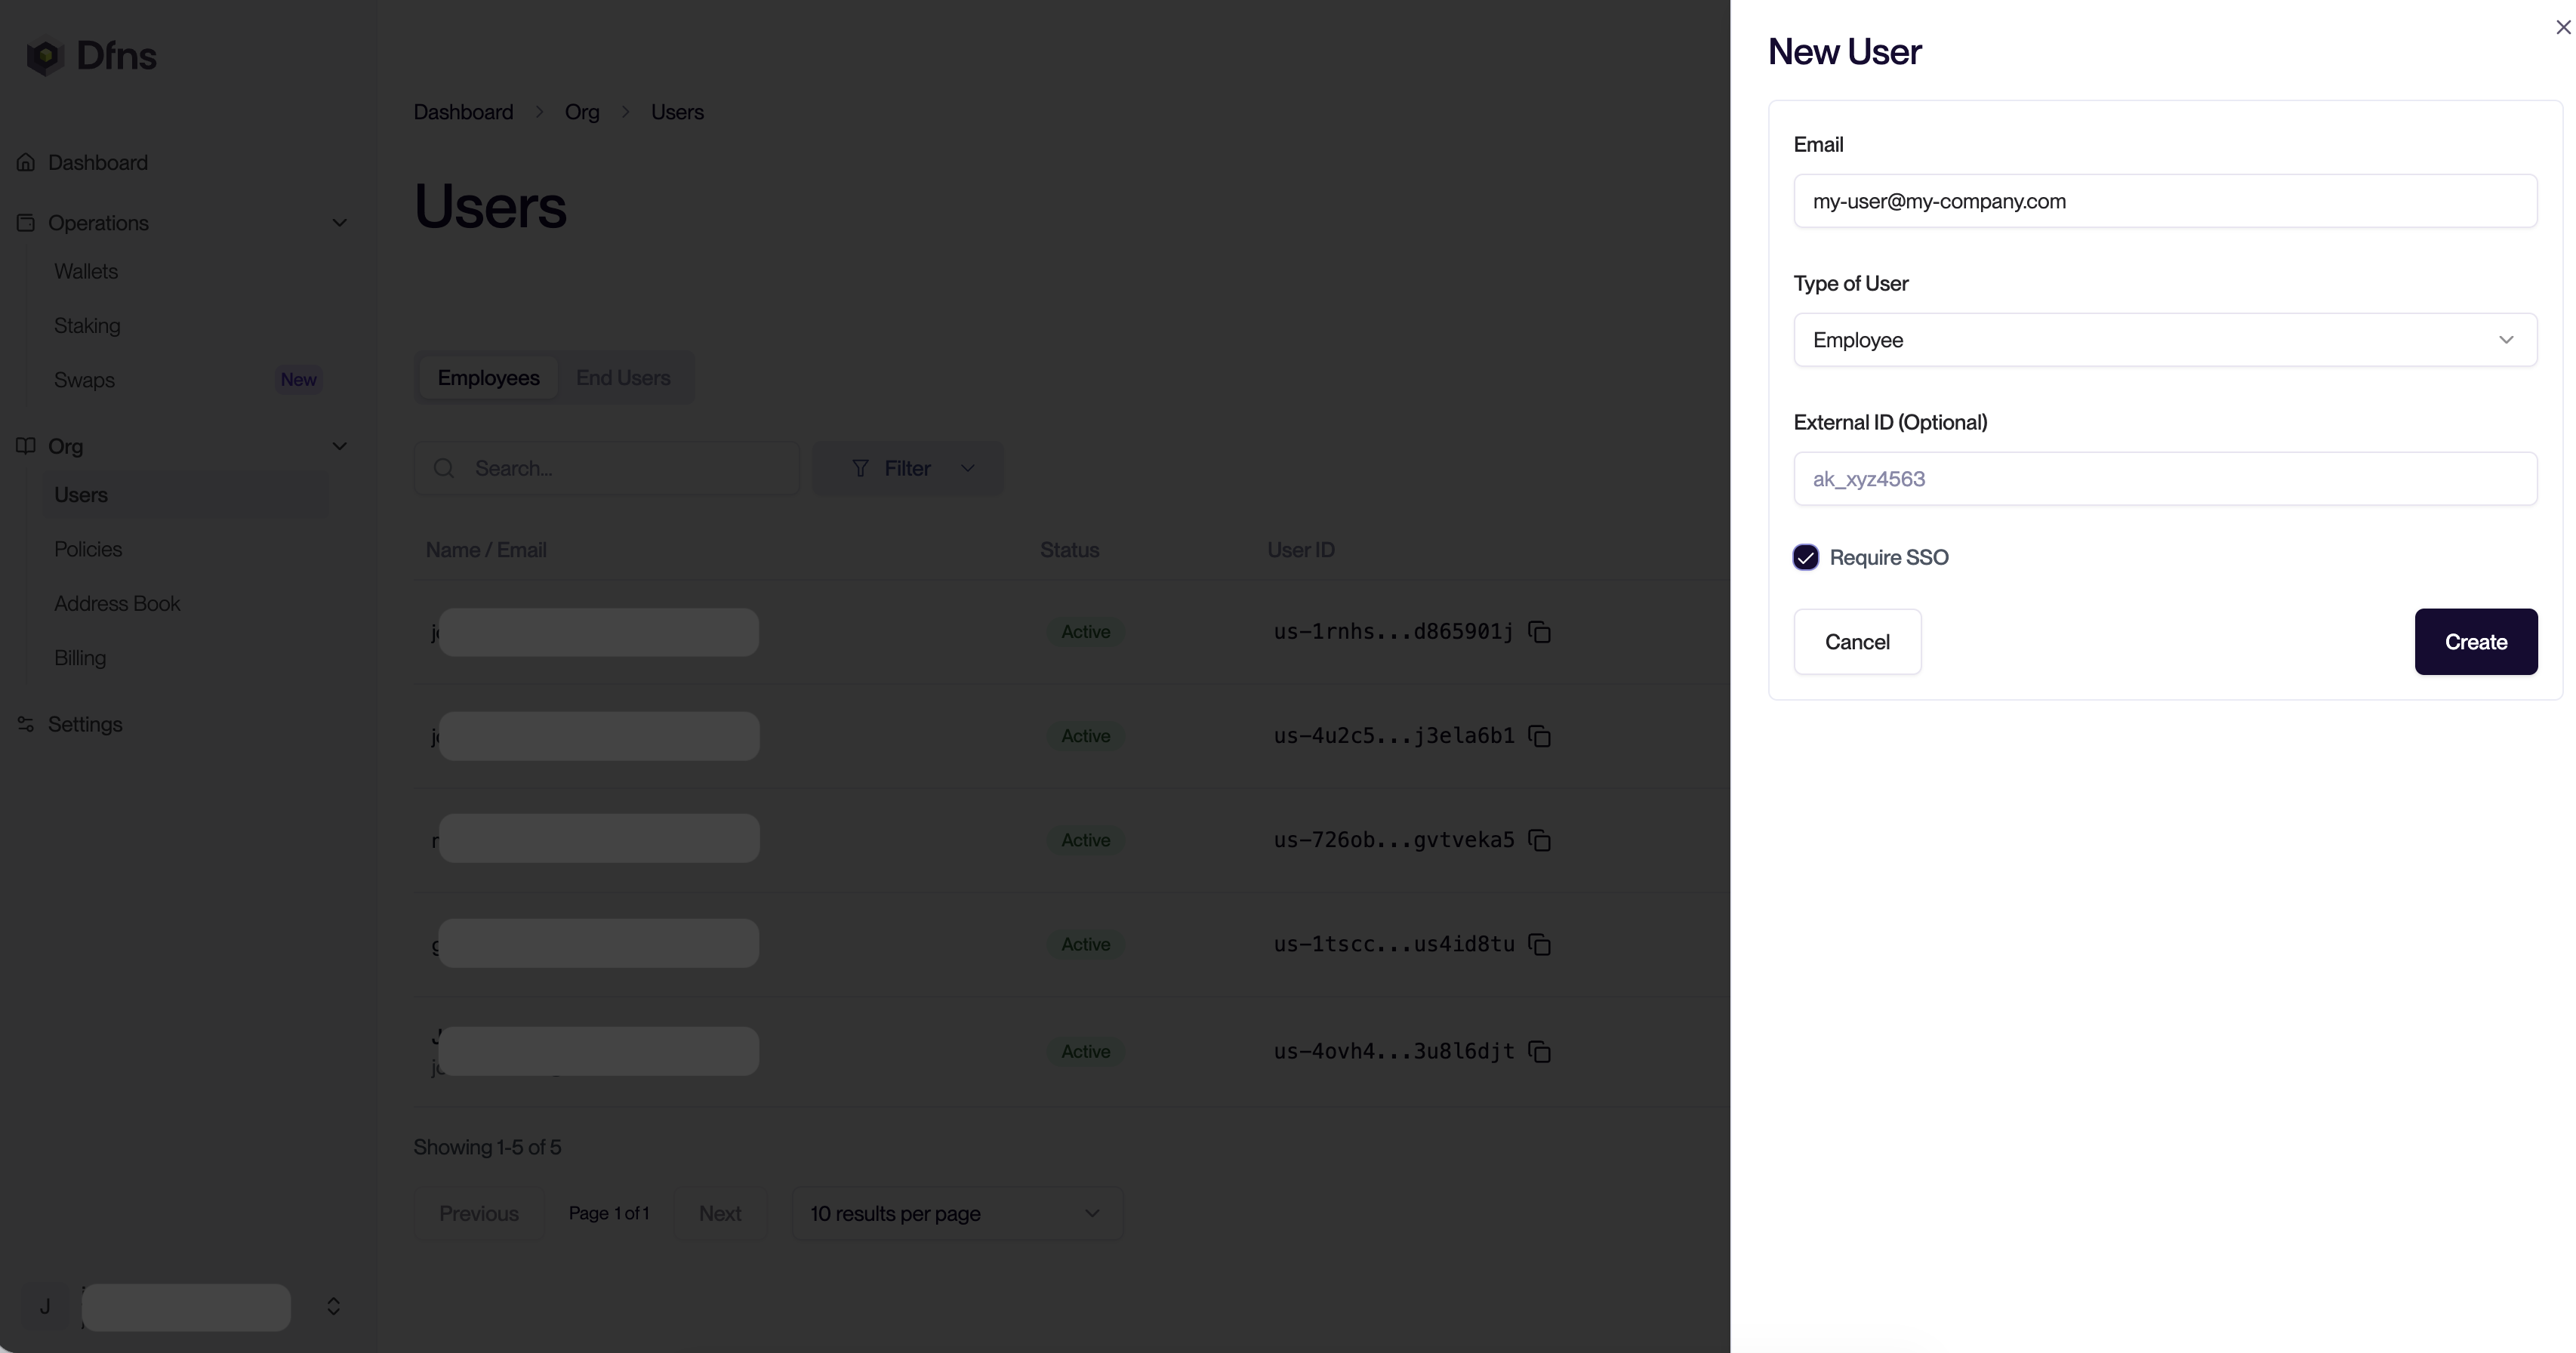This screenshot has height=1353, width=2576.
Task: Copy user ID us-726ob...gvtveka5
Action: pos(1539,840)
